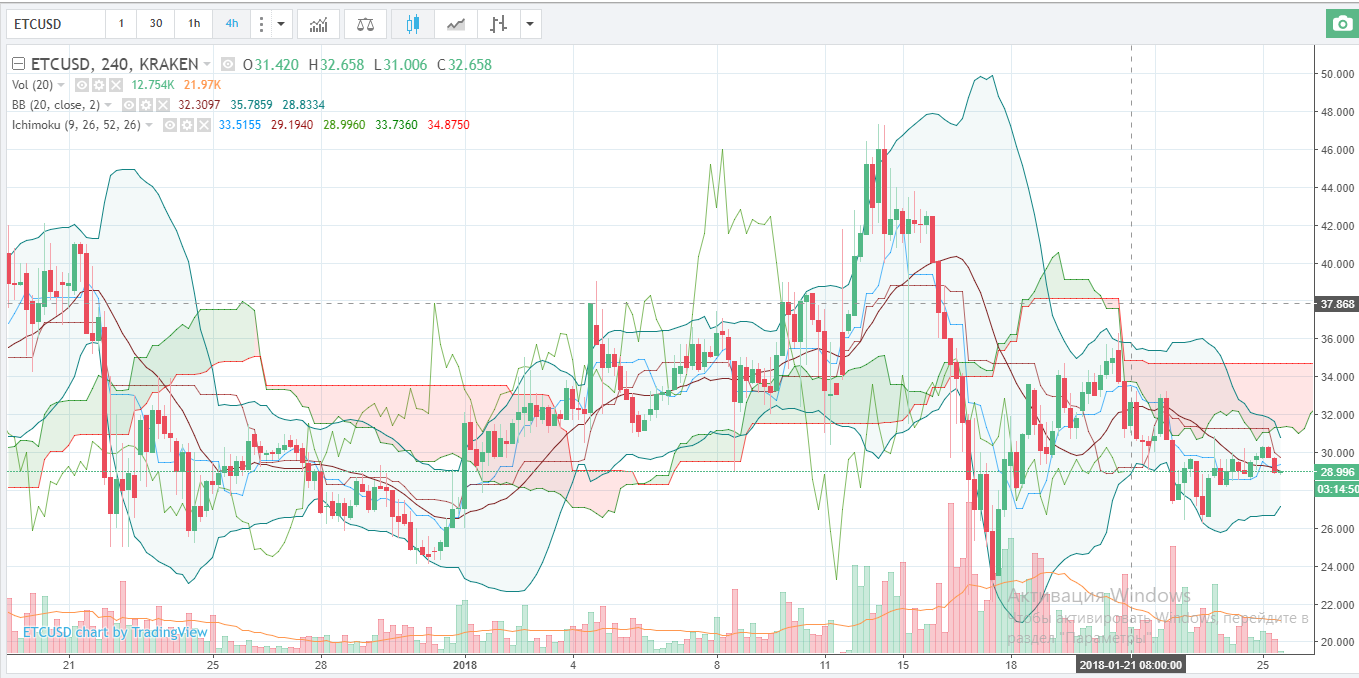Take a chart snapshot with camera icon
The height and width of the screenshot is (678, 1359).
tap(1340, 24)
